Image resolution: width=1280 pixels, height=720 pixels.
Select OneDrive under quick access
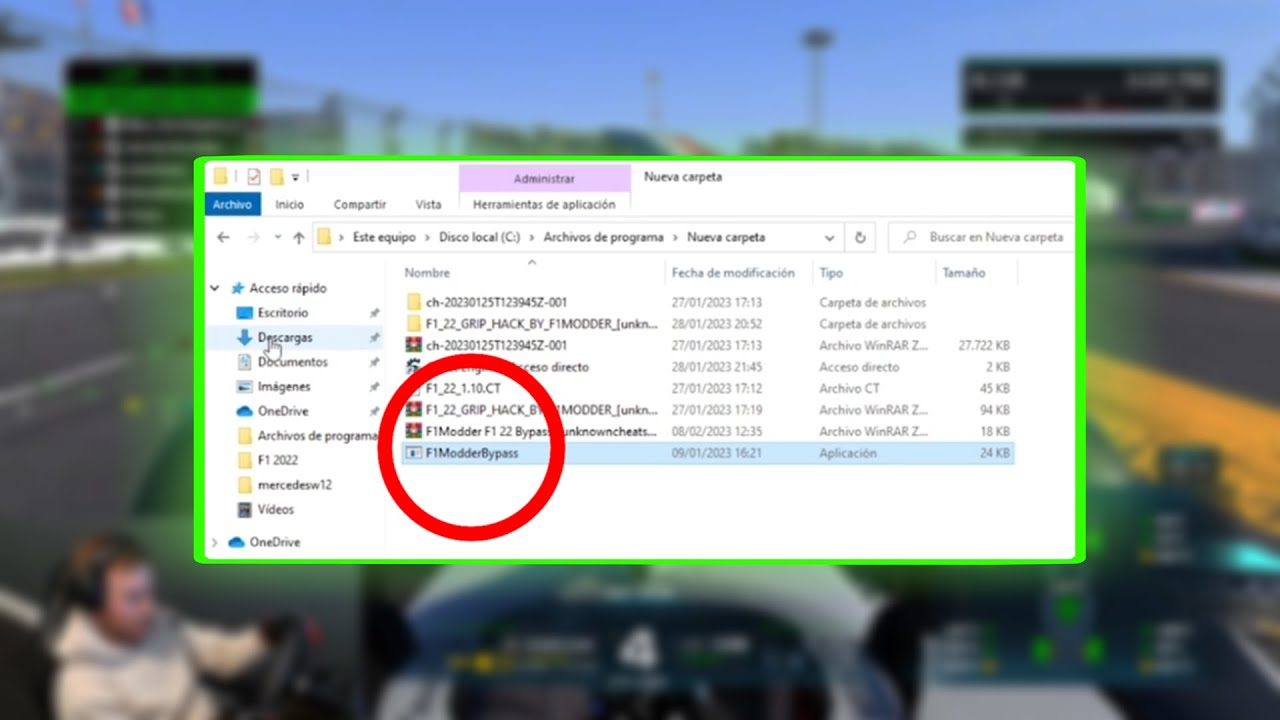[282, 411]
